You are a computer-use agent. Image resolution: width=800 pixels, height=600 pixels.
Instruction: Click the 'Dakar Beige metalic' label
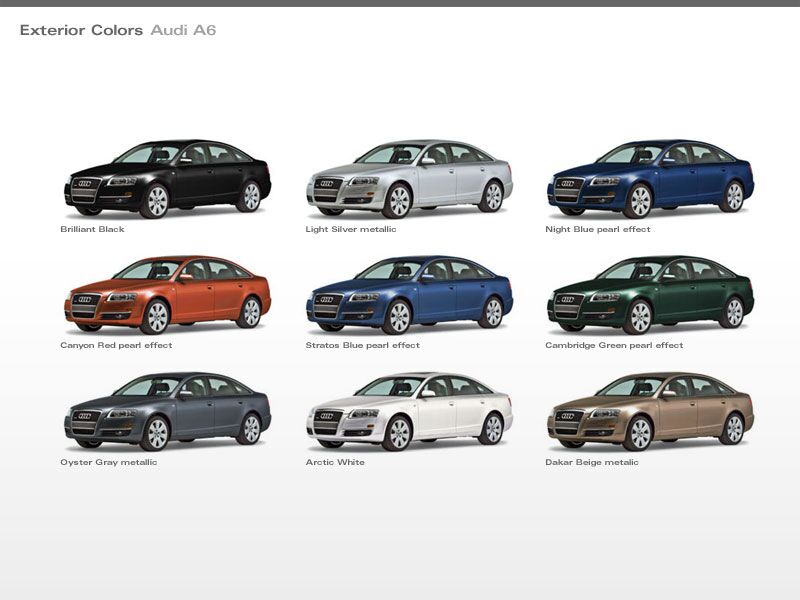[x=592, y=462]
